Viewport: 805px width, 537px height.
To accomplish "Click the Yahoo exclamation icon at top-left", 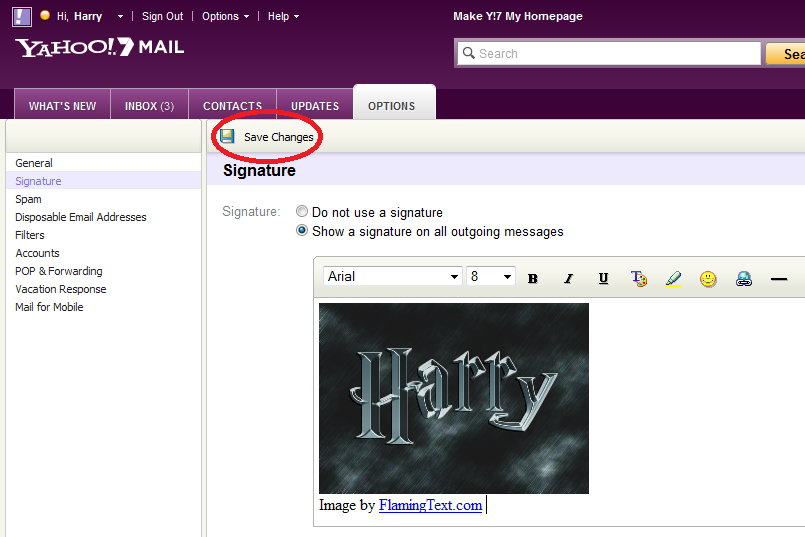I will click(22, 16).
